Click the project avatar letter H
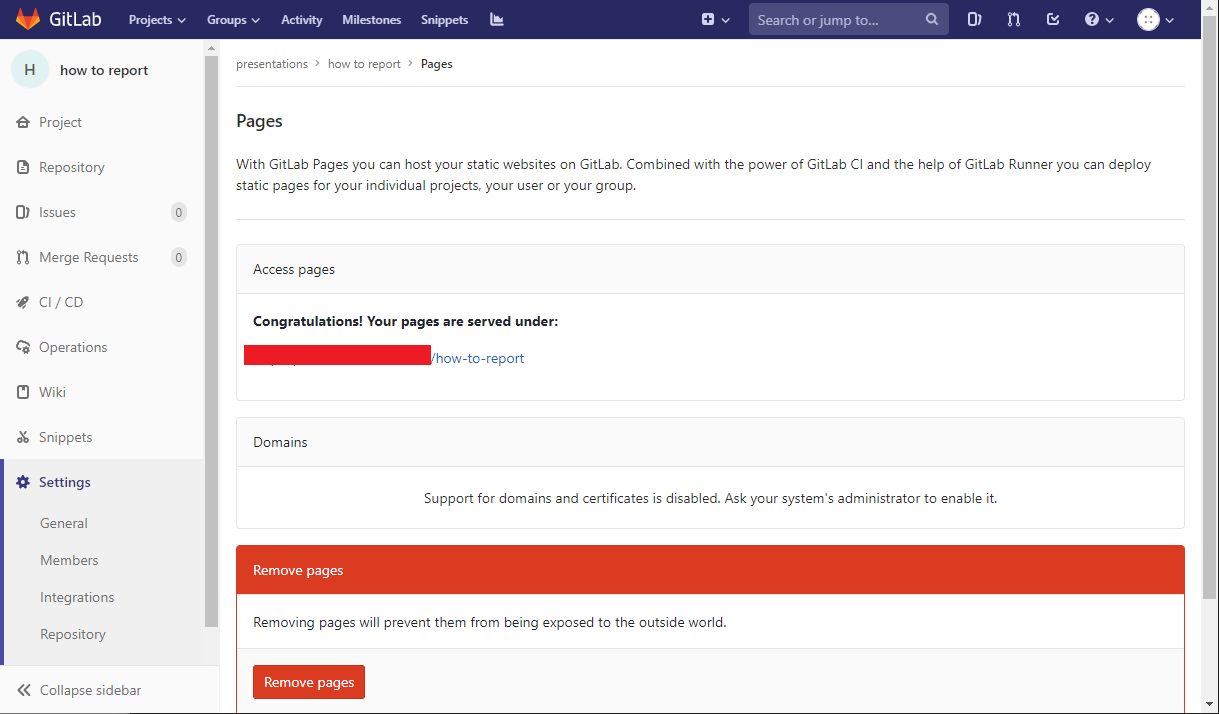 [29, 70]
